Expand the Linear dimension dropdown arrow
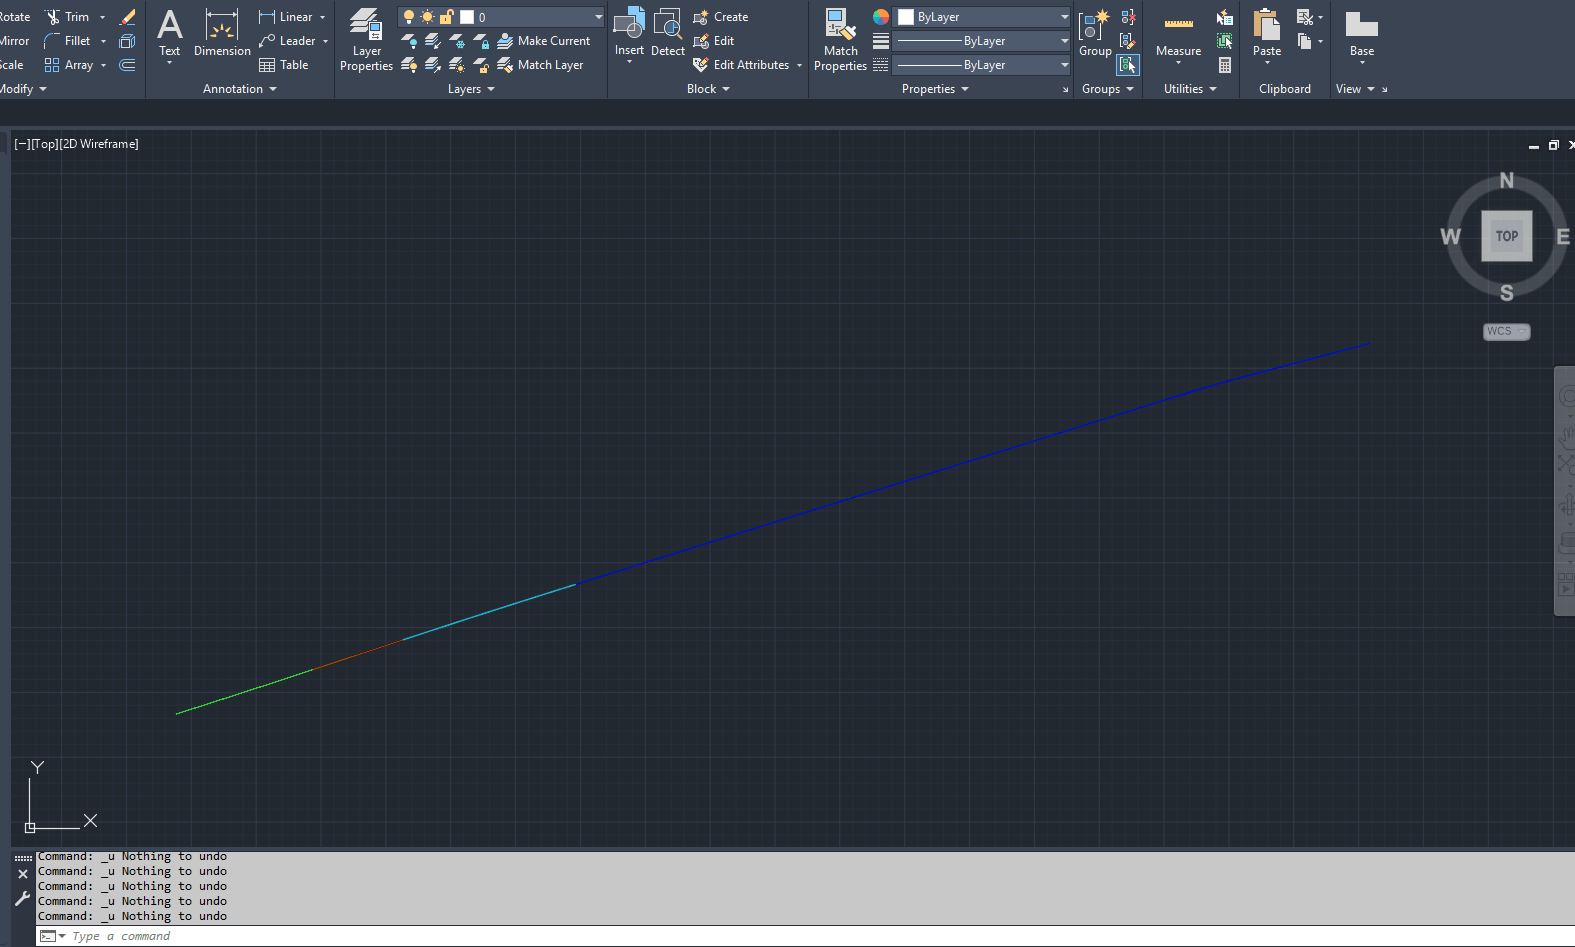The width and height of the screenshot is (1575, 947). [322, 17]
